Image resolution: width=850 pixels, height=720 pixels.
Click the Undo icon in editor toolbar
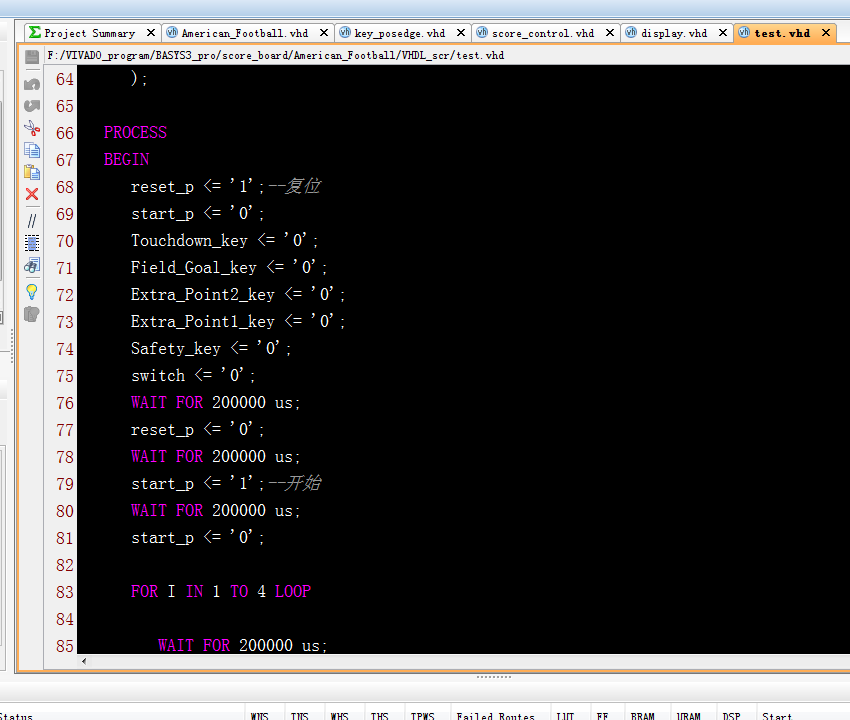32,84
